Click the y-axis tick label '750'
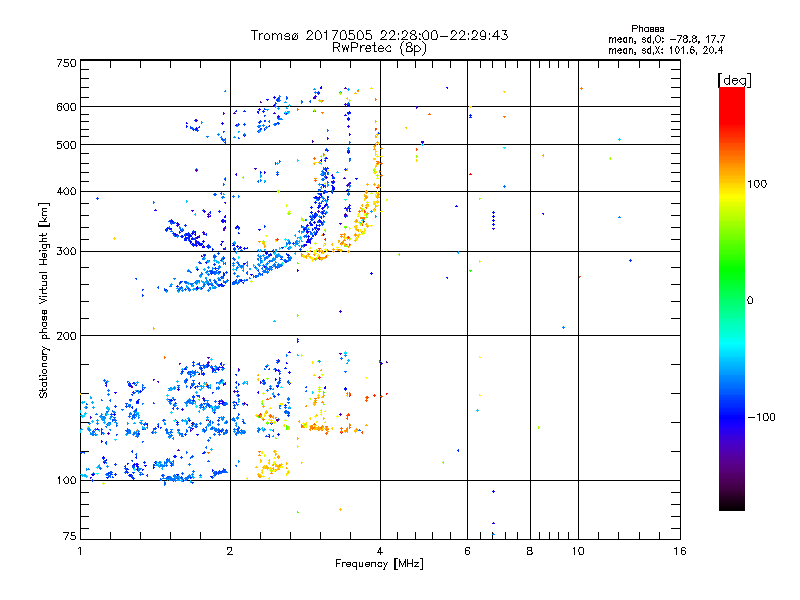 tap(66, 63)
